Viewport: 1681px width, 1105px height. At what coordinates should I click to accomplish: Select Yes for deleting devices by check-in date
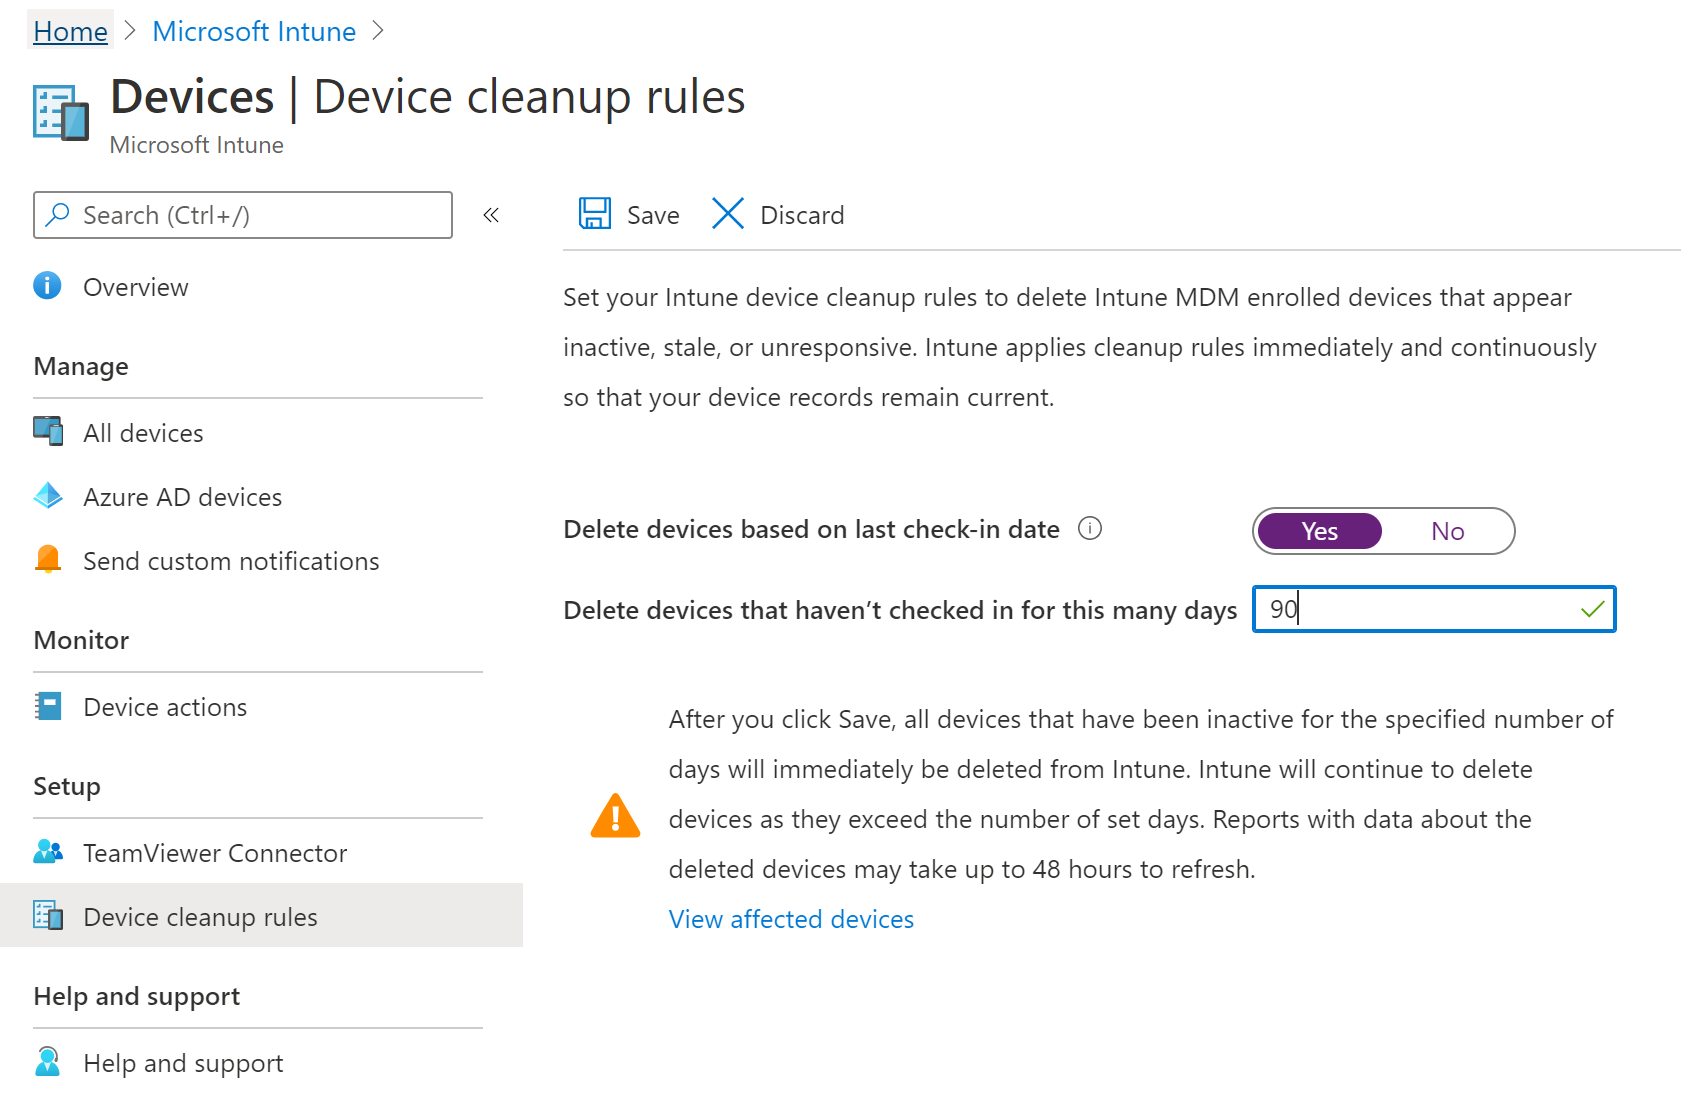pos(1318,531)
